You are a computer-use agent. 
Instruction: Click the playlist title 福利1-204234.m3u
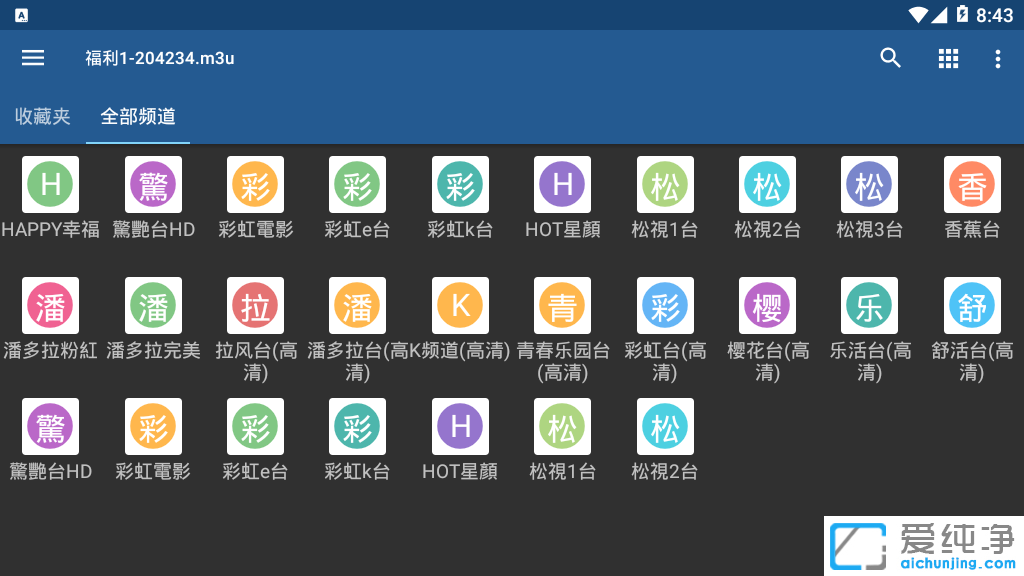click(160, 58)
